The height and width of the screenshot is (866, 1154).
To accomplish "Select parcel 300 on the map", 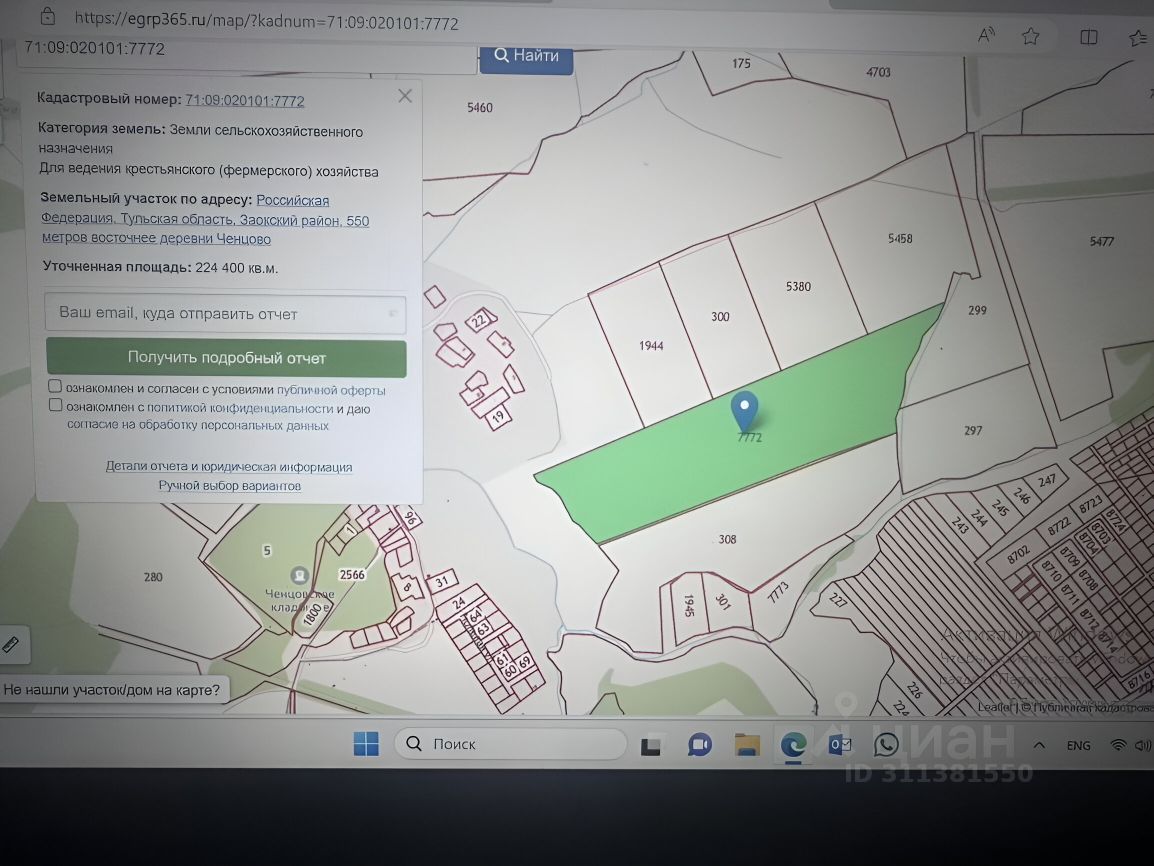I will 720,316.
